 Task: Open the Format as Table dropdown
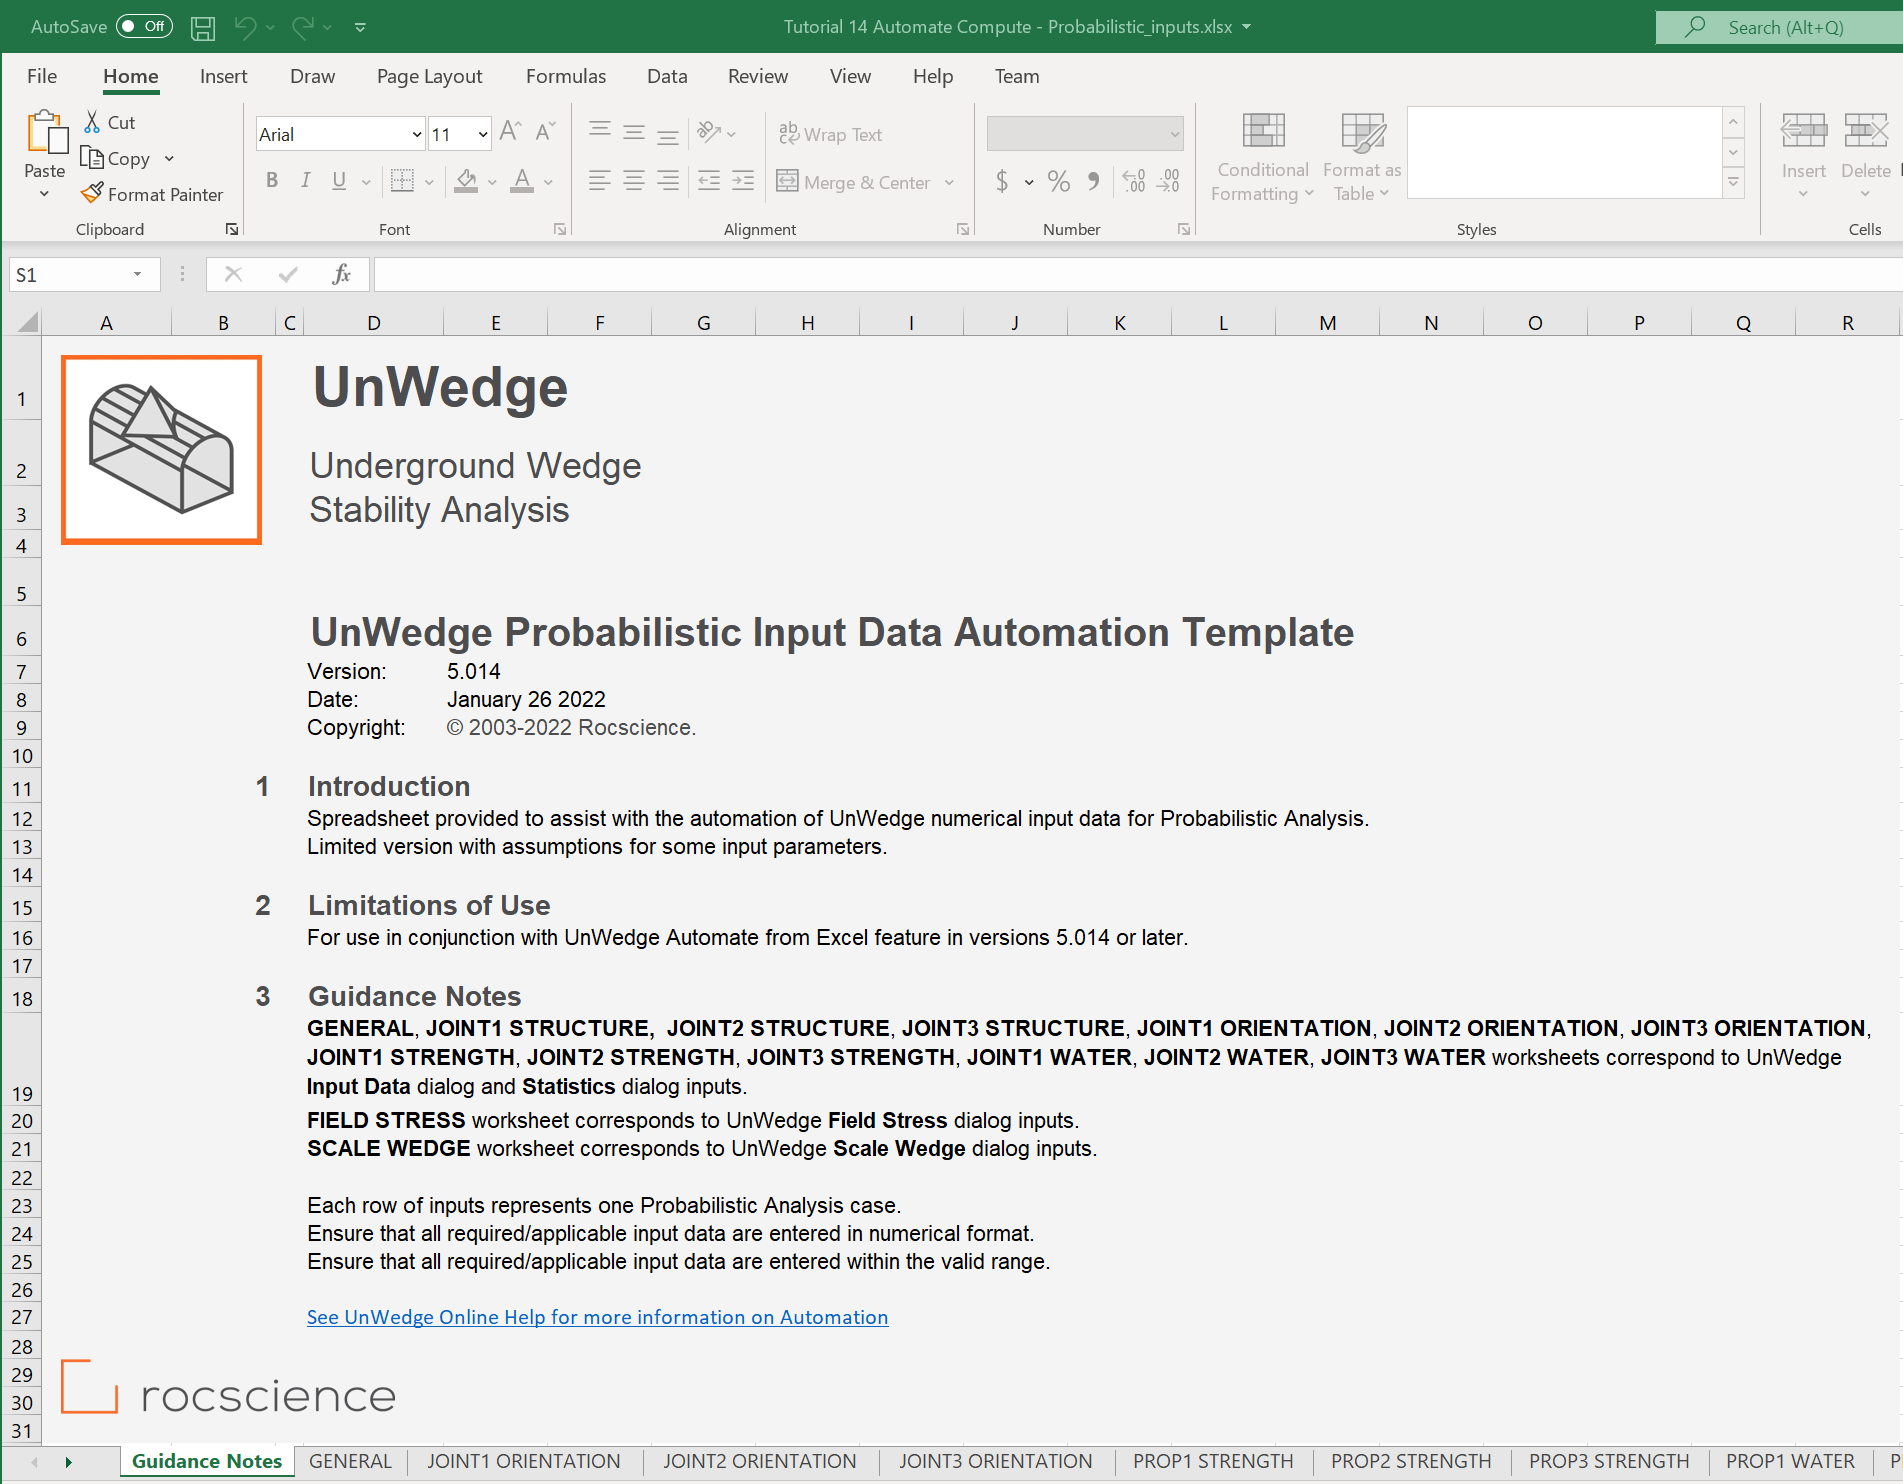[1362, 156]
